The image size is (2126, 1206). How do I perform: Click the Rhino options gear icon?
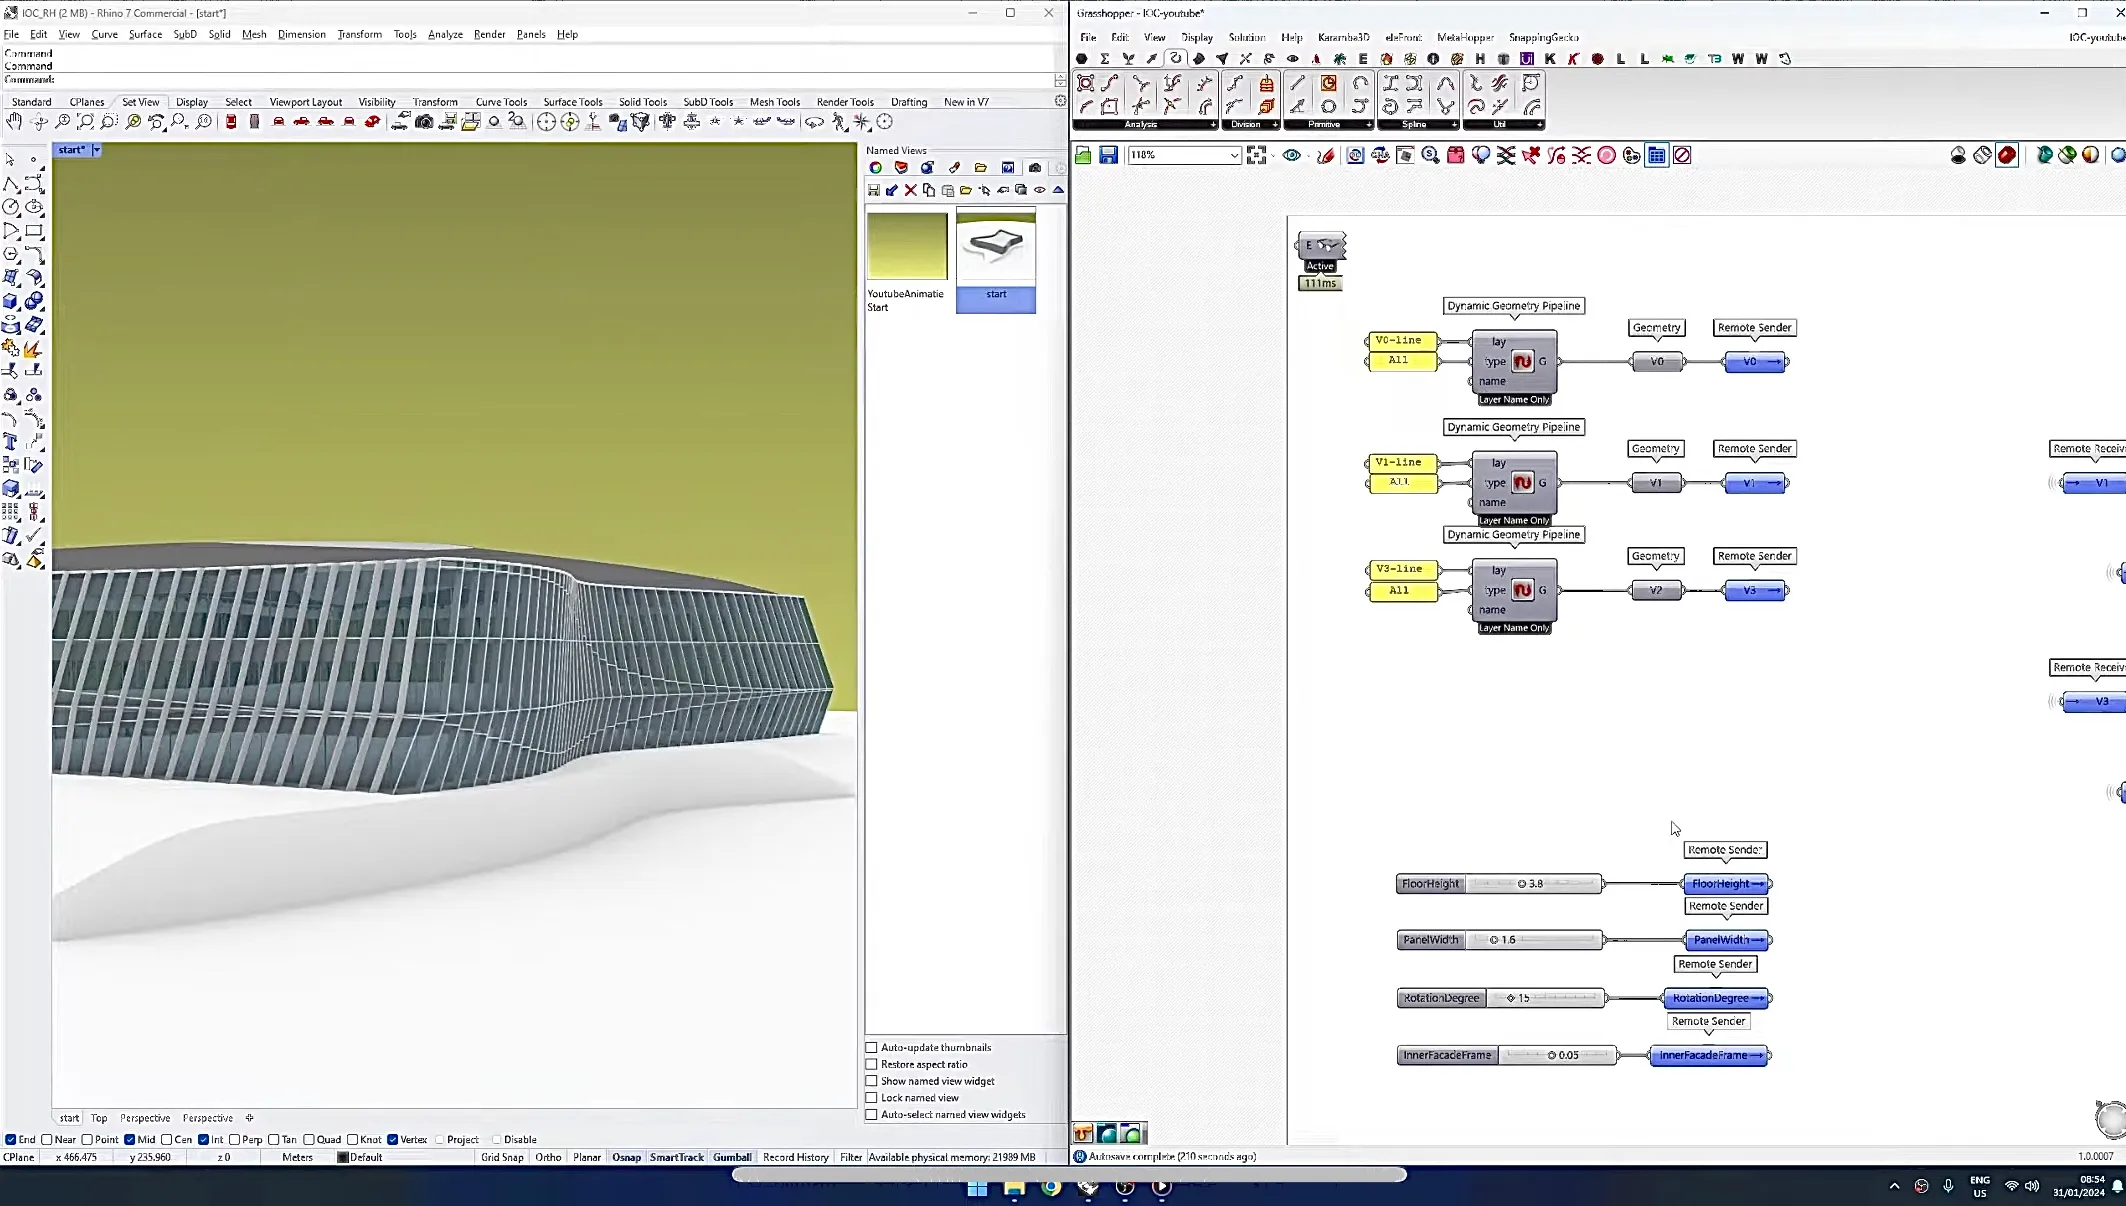(1060, 101)
